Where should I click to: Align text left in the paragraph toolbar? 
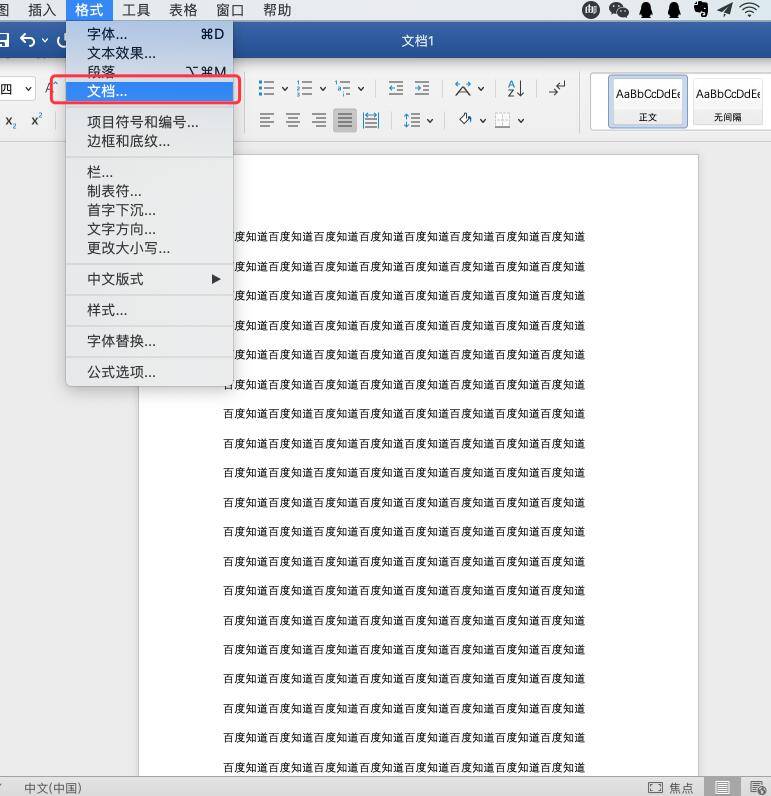click(x=267, y=120)
